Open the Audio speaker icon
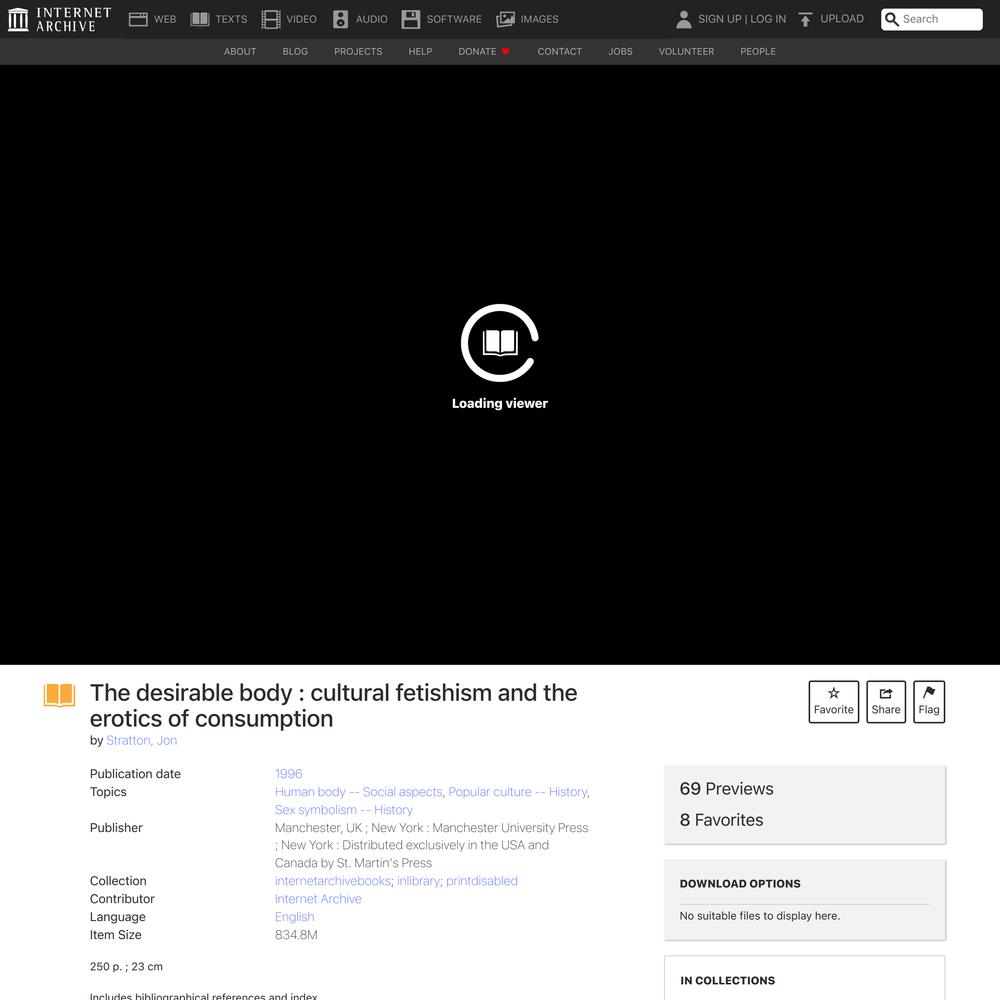The width and height of the screenshot is (1000, 1000). tap(341, 19)
